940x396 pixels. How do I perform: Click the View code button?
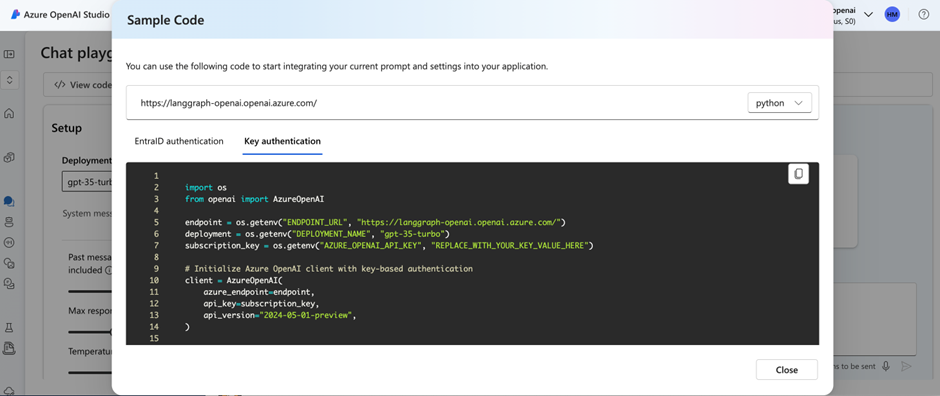83,84
